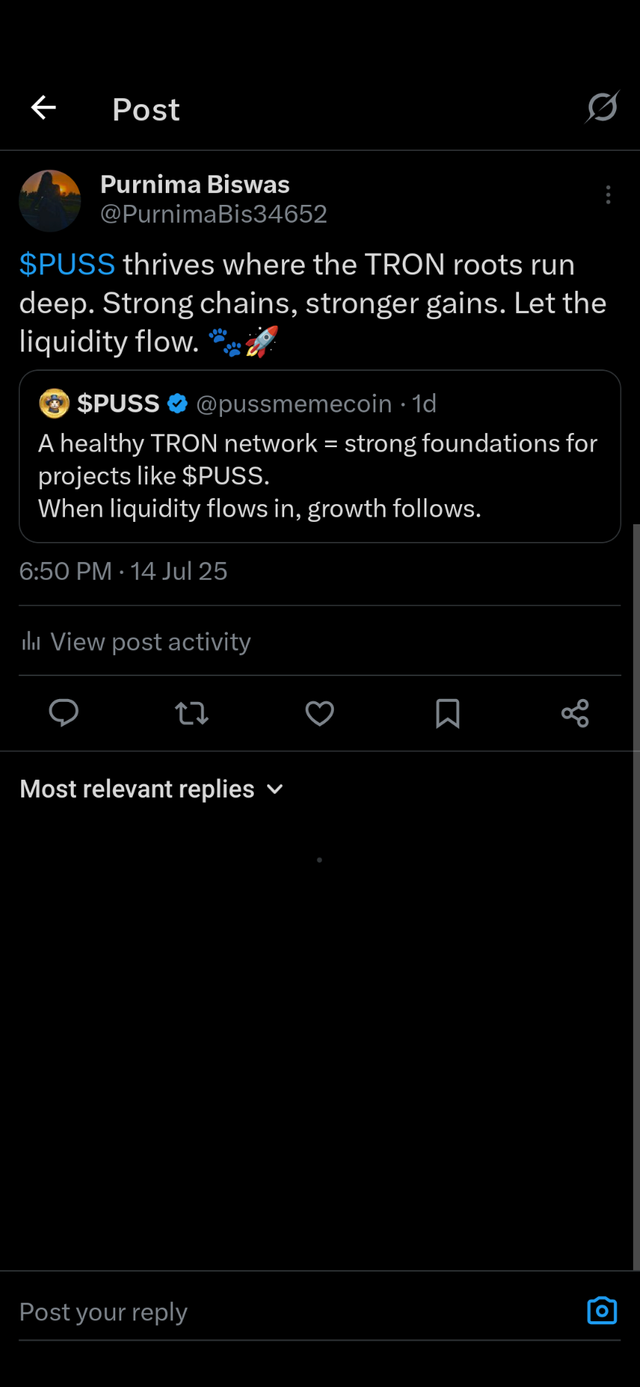Like the post with the heart icon

point(320,713)
